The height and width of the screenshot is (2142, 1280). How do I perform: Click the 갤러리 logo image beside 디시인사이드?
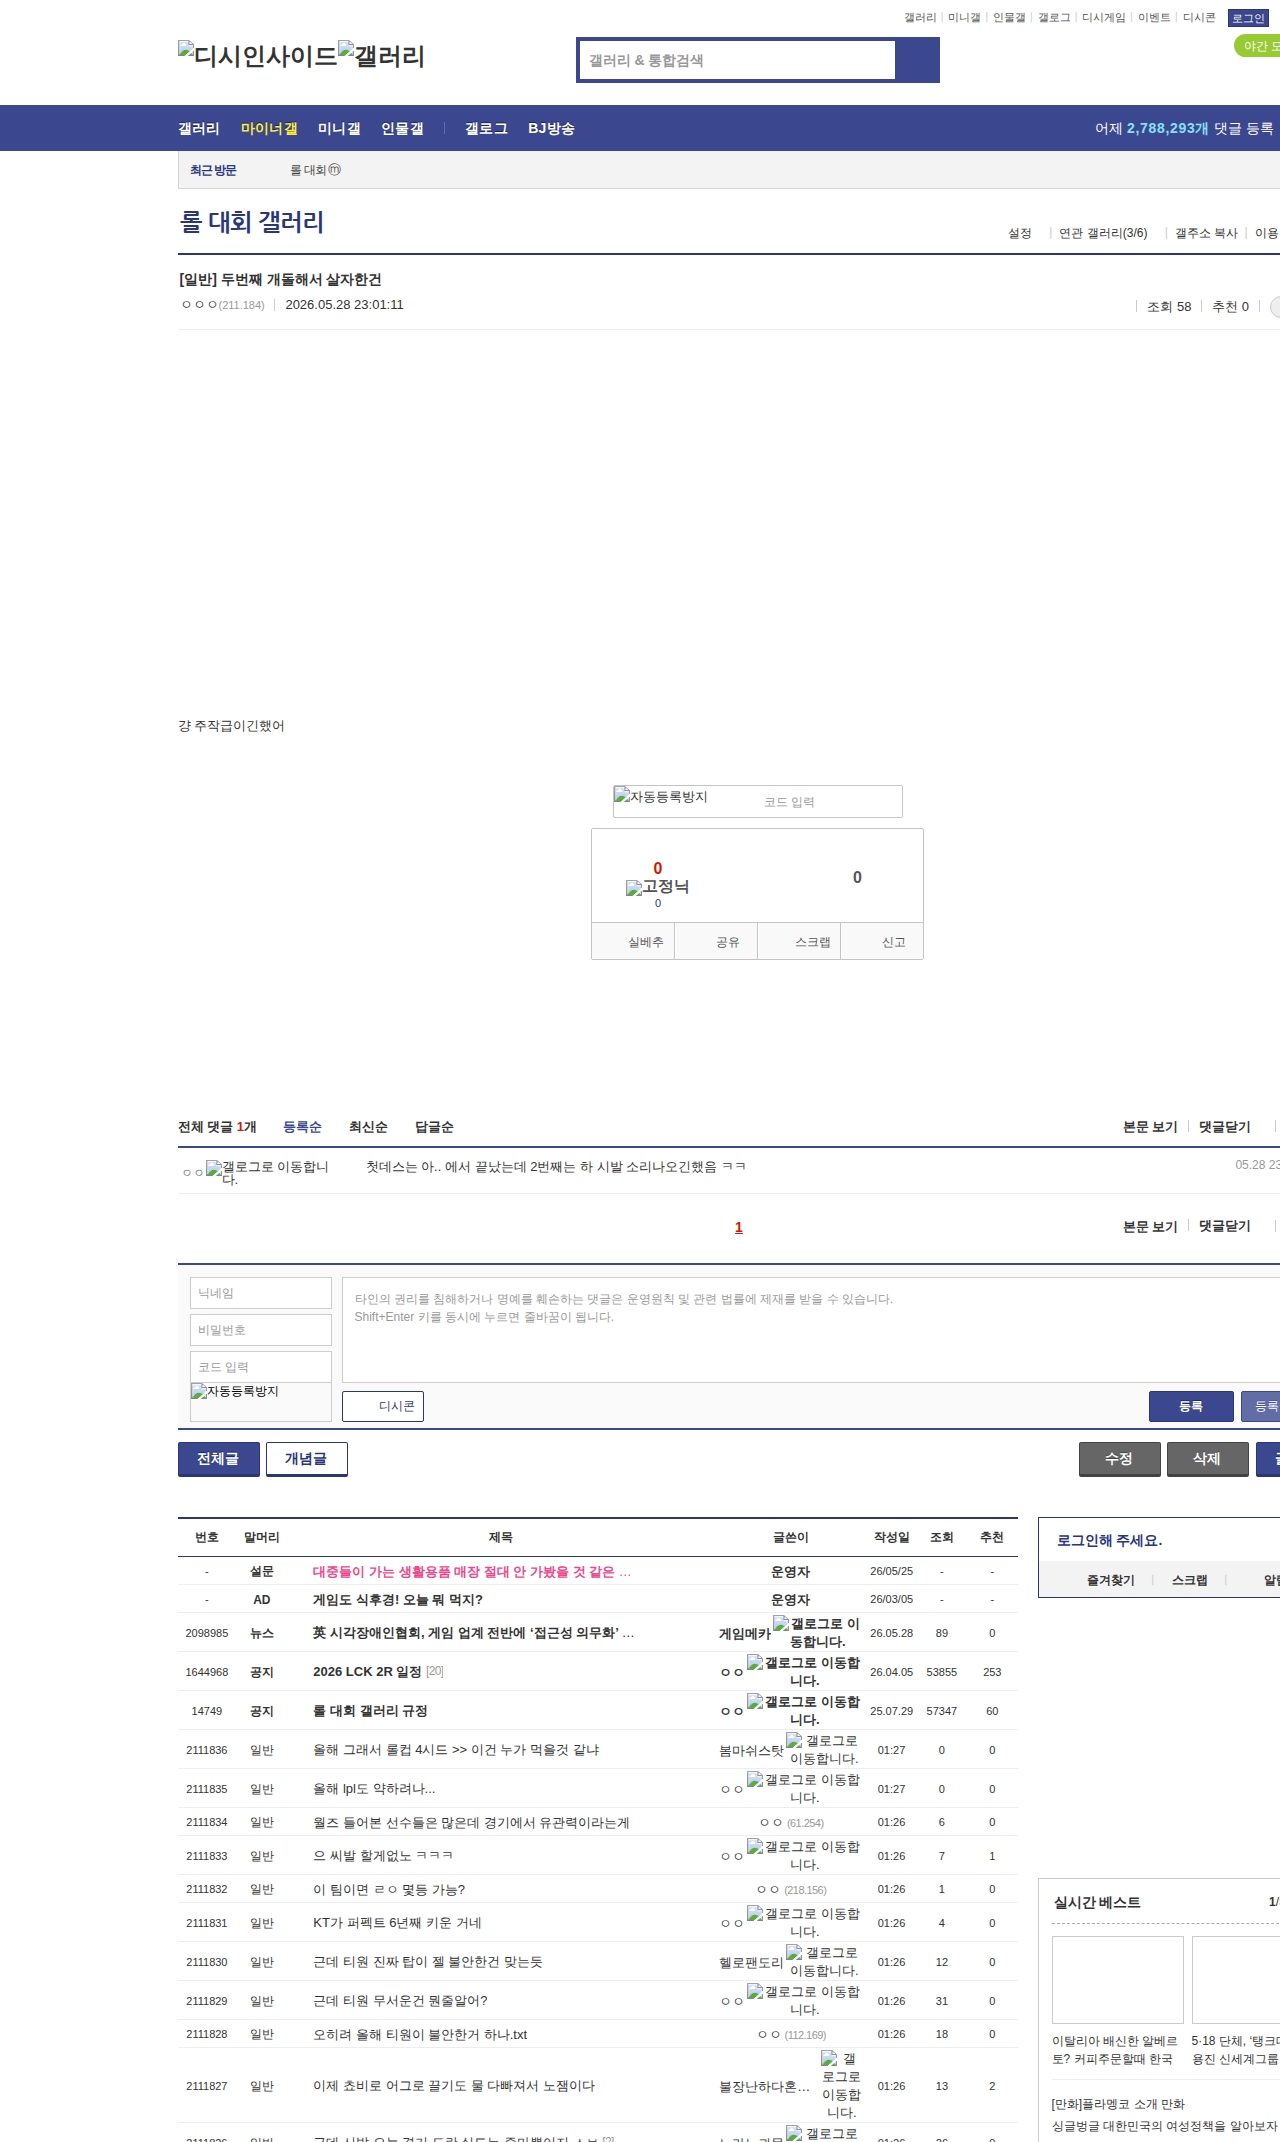381,55
